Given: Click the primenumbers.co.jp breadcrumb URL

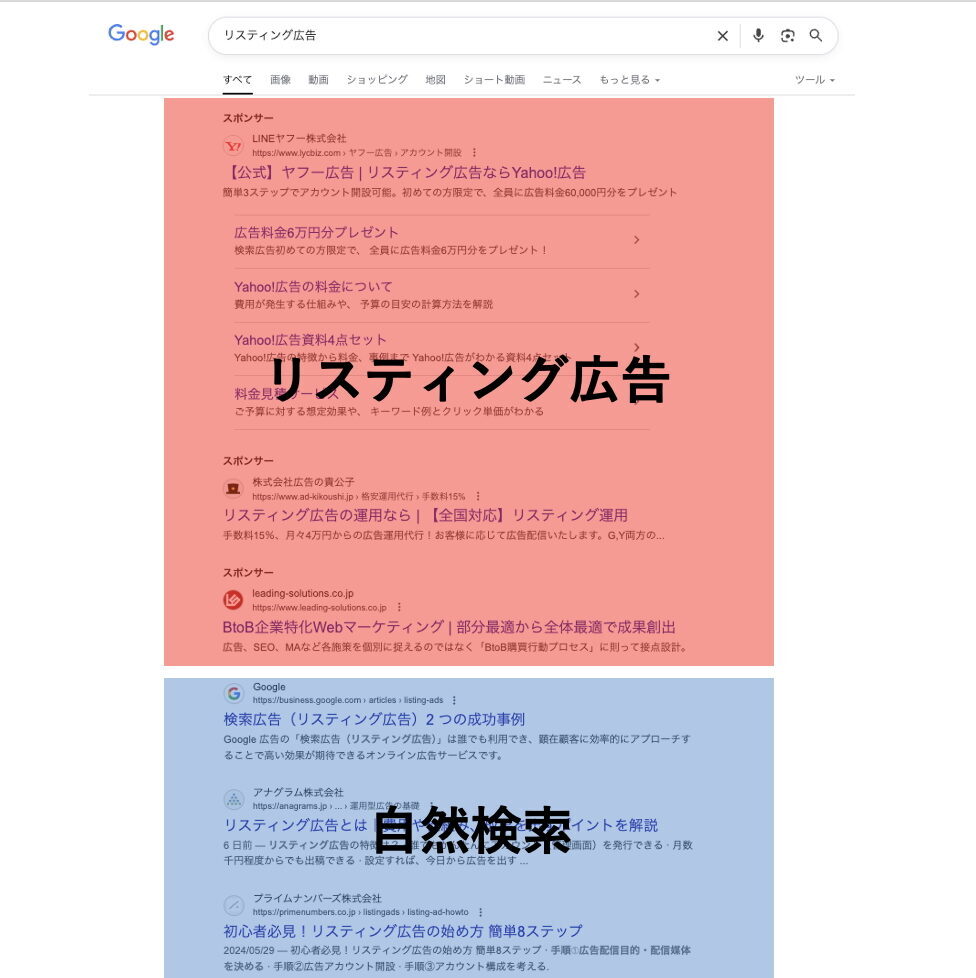Looking at the screenshot, I should [360, 913].
